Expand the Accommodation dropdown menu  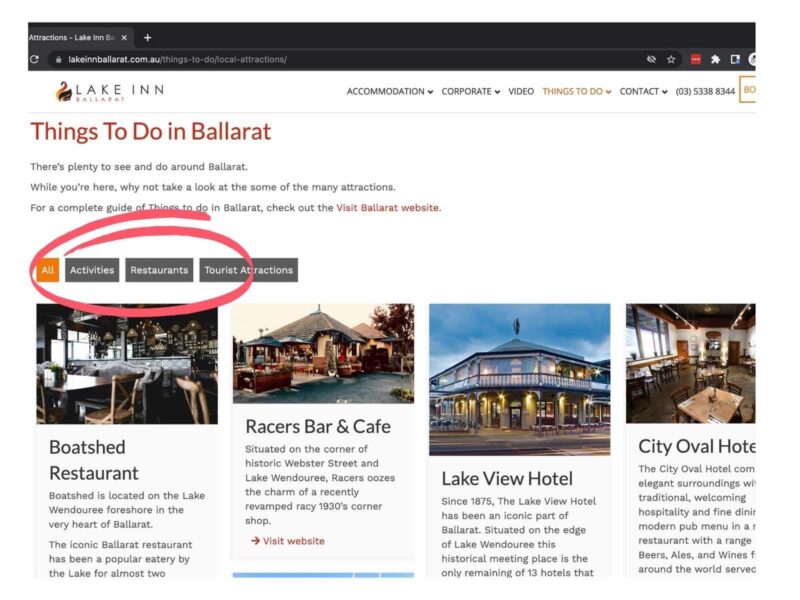(390, 91)
